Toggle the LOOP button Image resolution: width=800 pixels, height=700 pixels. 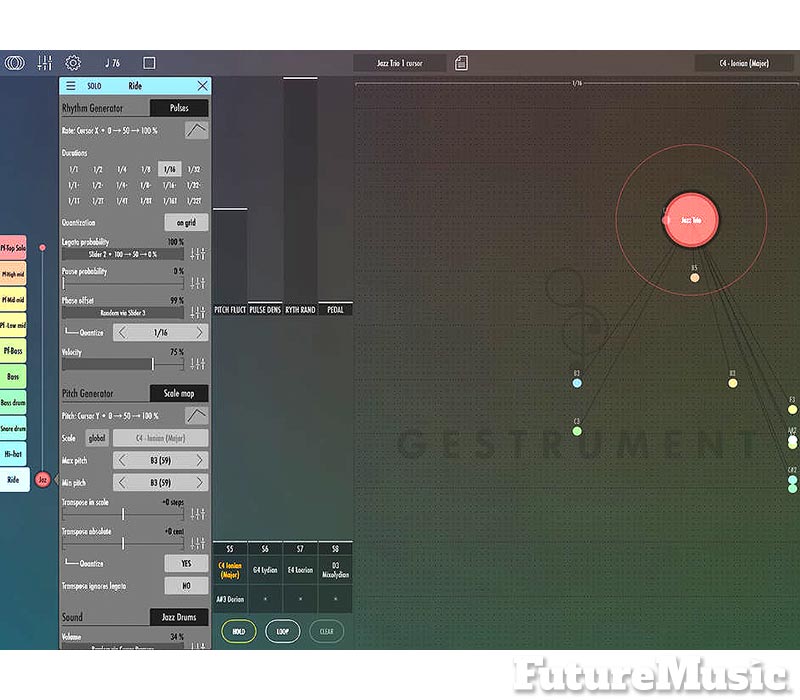pyautogui.click(x=283, y=631)
